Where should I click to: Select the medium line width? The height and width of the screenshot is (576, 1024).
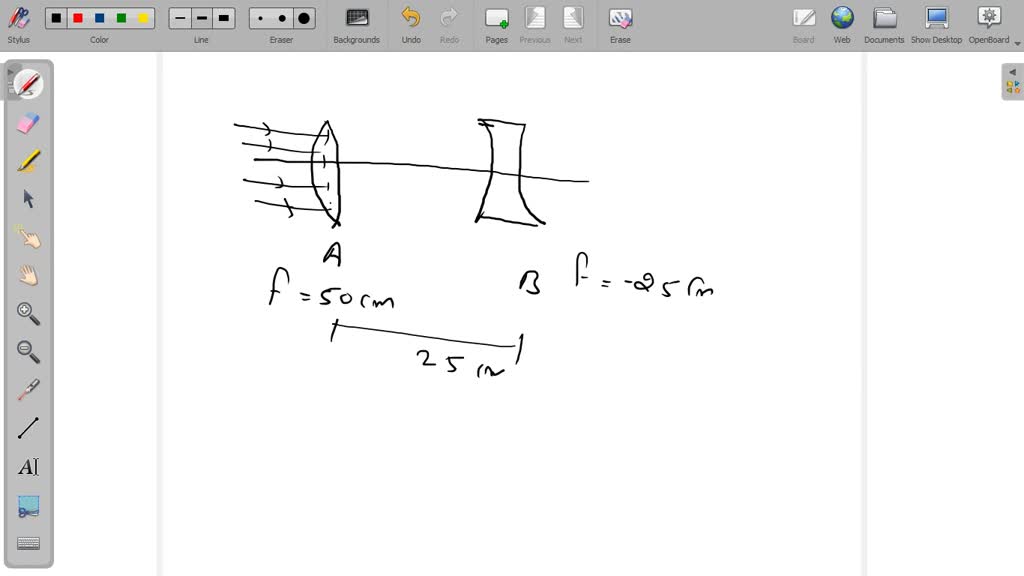(x=201, y=17)
